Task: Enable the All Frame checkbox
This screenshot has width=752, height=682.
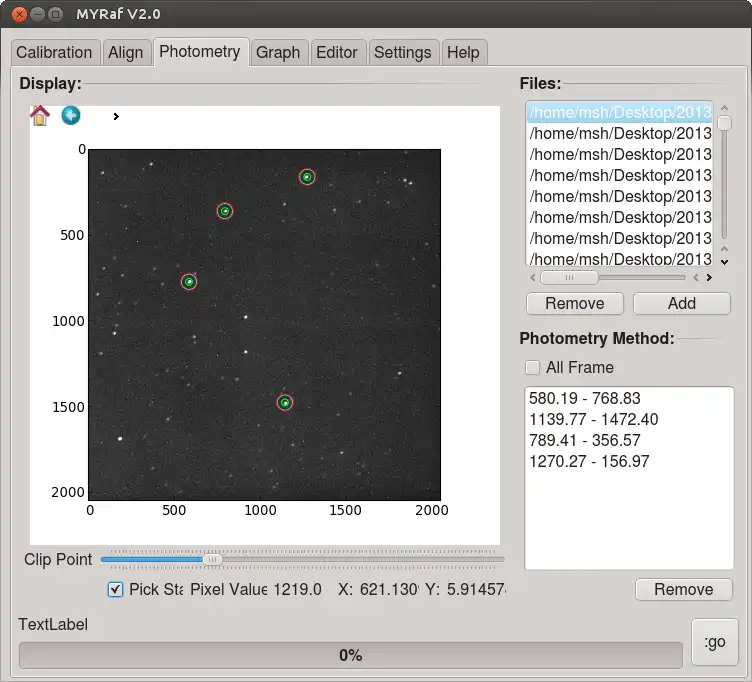Action: pos(533,367)
